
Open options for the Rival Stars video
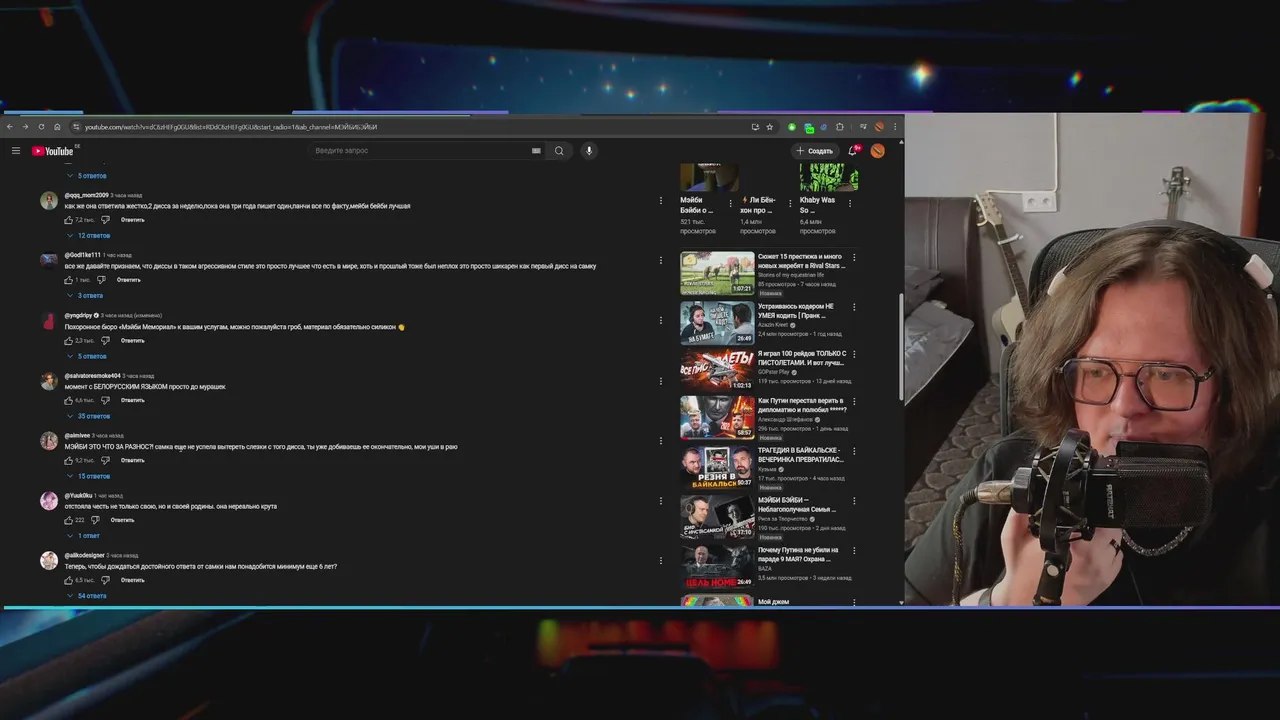point(853,257)
